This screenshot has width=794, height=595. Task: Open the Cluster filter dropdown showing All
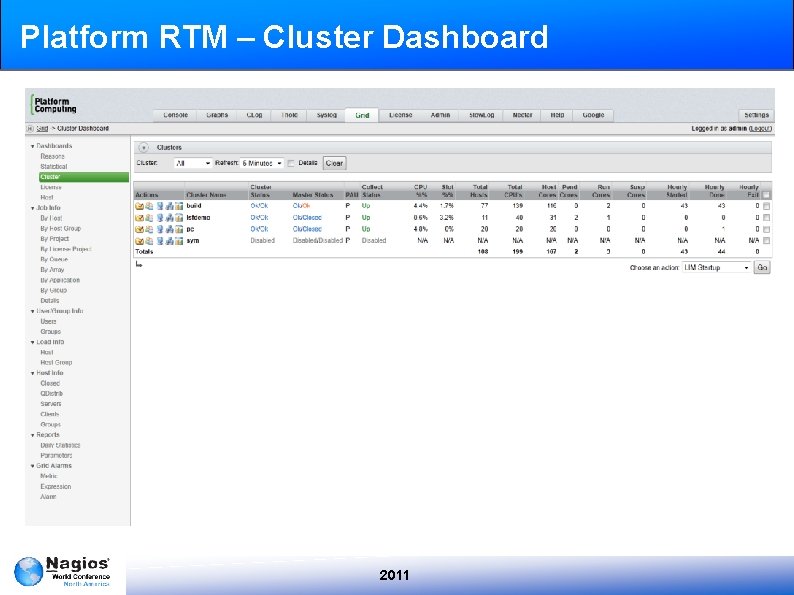(x=192, y=163)
